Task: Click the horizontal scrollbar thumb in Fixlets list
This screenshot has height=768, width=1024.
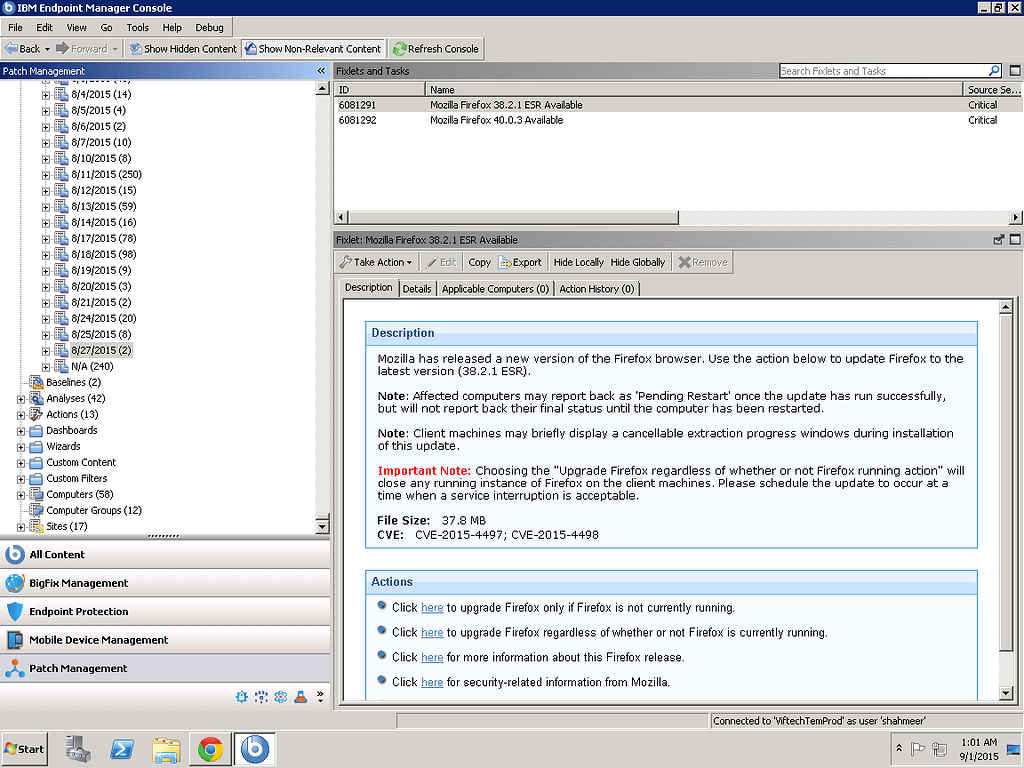Action: [513, 217]
